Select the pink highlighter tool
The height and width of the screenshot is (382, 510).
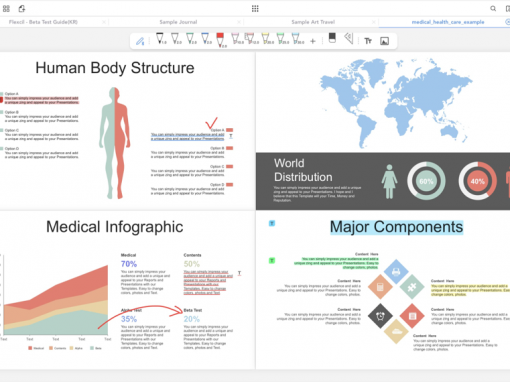tap(236, 39)
